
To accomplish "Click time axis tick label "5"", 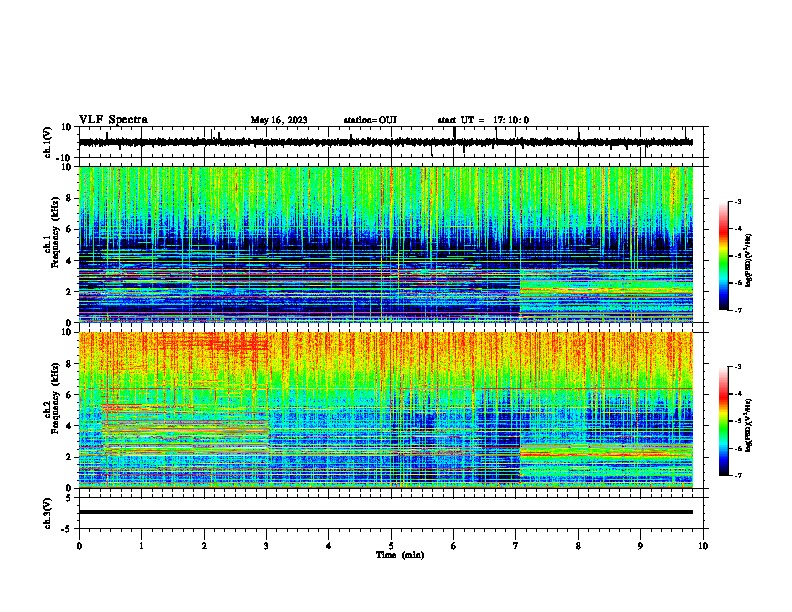I will pyautogui.click(x=391, y=546).
